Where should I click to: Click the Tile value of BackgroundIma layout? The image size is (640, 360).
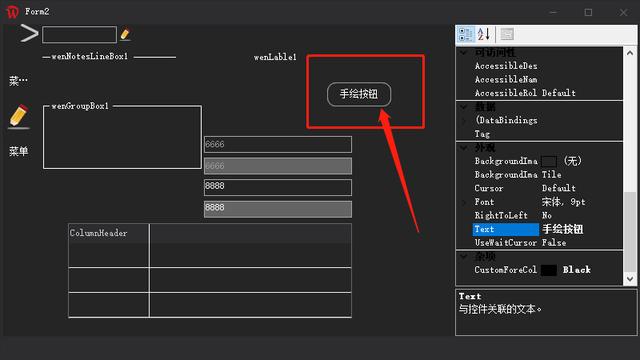551,175
